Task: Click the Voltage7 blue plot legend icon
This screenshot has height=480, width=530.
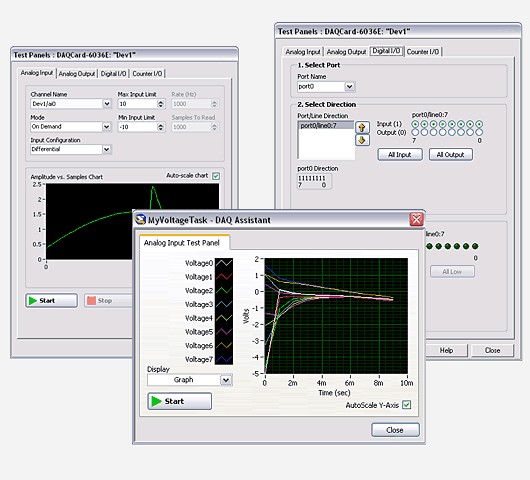Action: click(x=224, y=359)
